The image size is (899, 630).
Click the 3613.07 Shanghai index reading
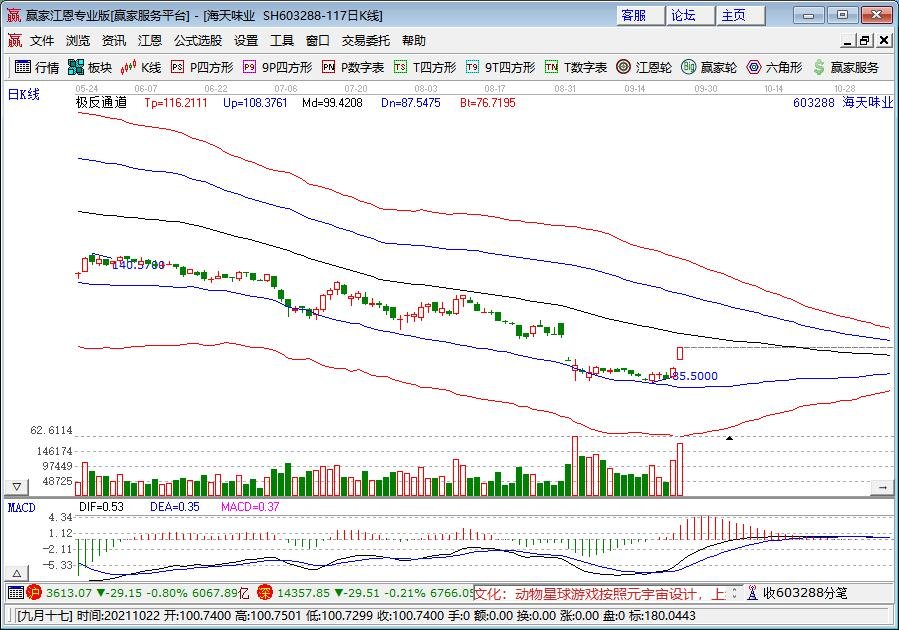coord(69,593)
